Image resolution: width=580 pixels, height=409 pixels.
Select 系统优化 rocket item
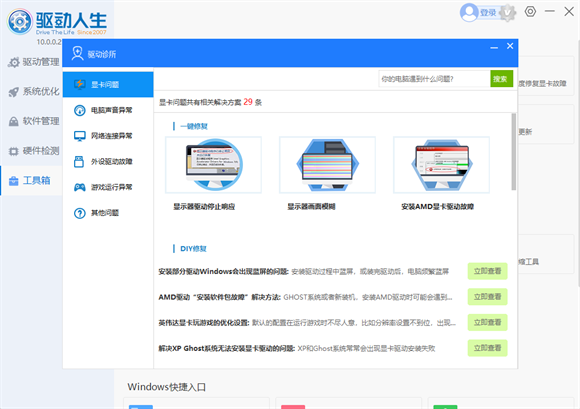tap(33, 91)
